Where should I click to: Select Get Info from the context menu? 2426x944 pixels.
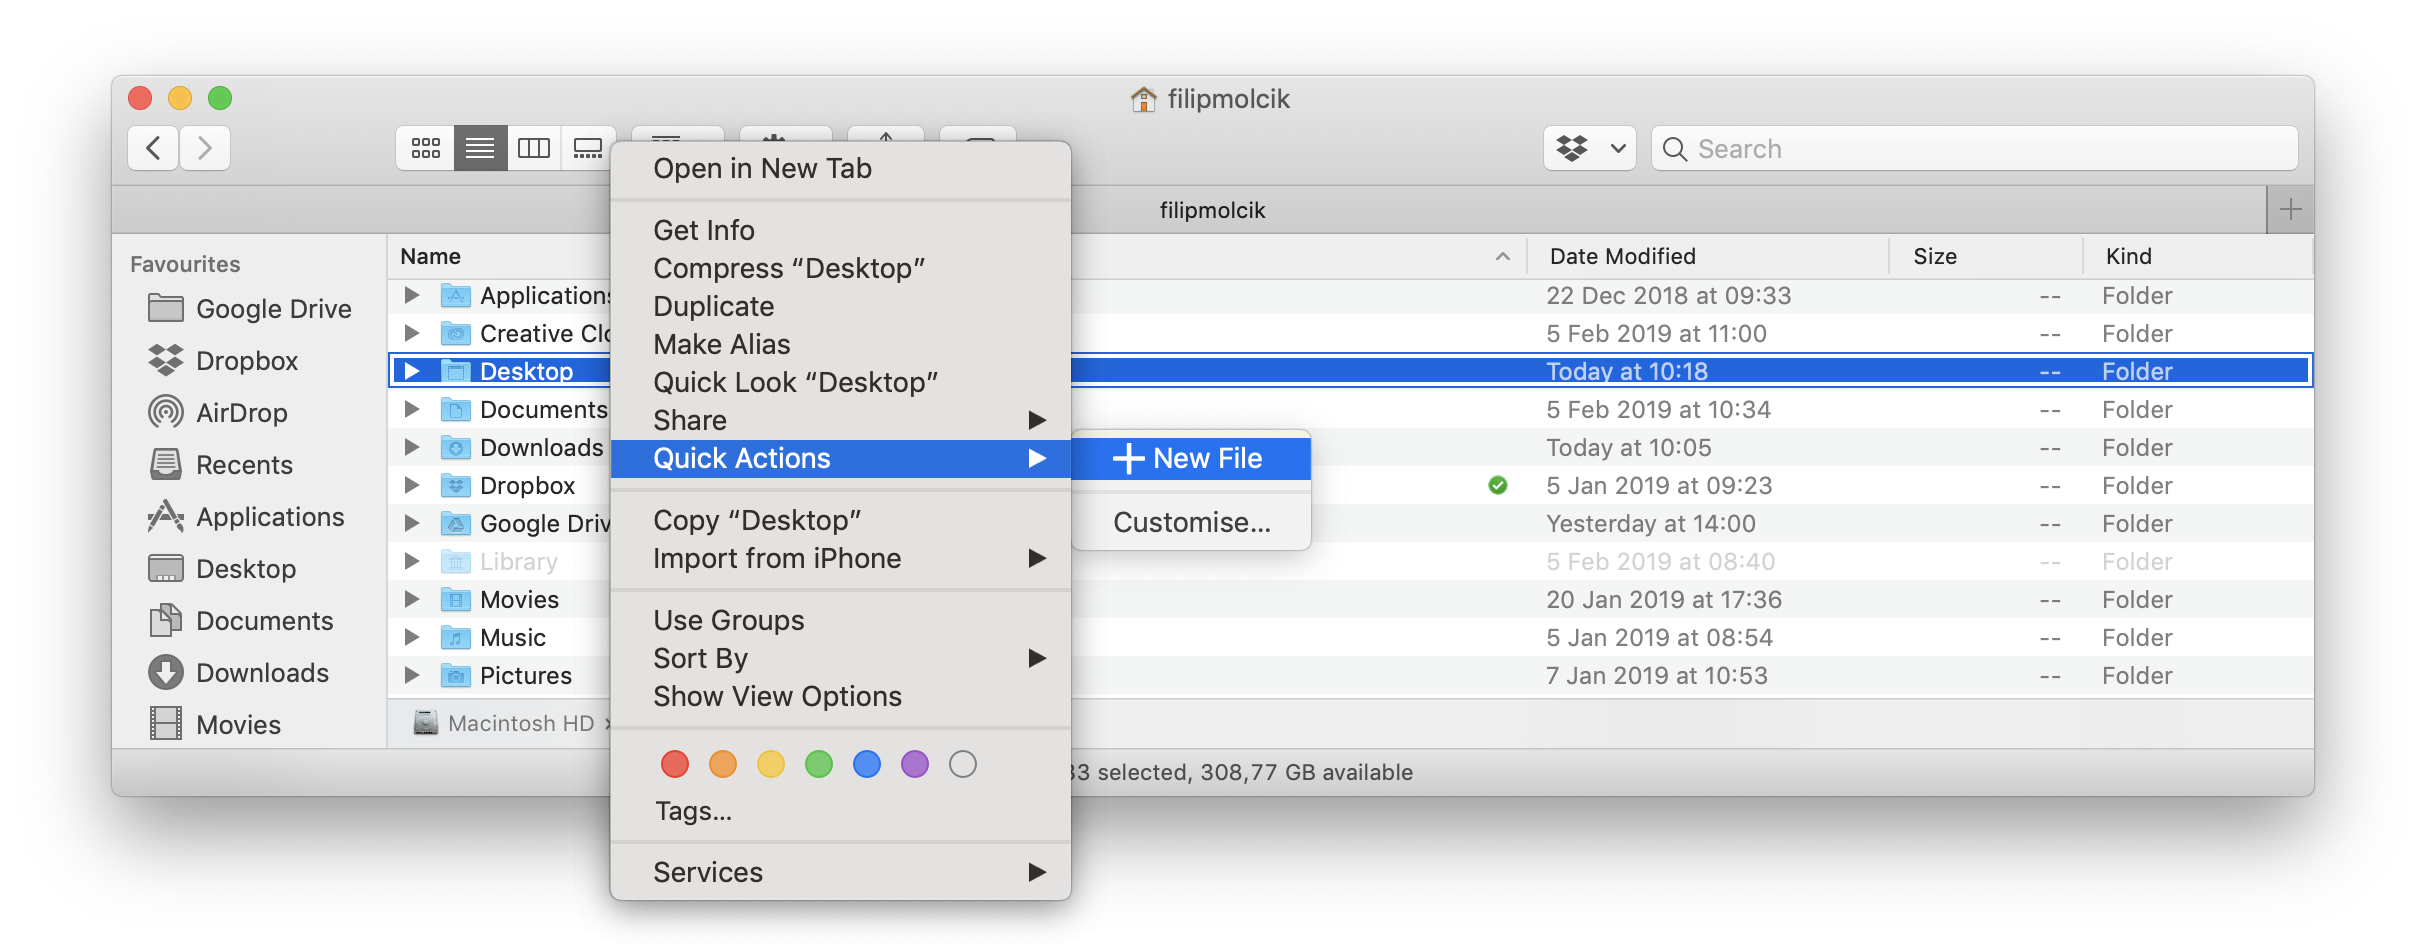pyautogui.click(x=703, y=229)
